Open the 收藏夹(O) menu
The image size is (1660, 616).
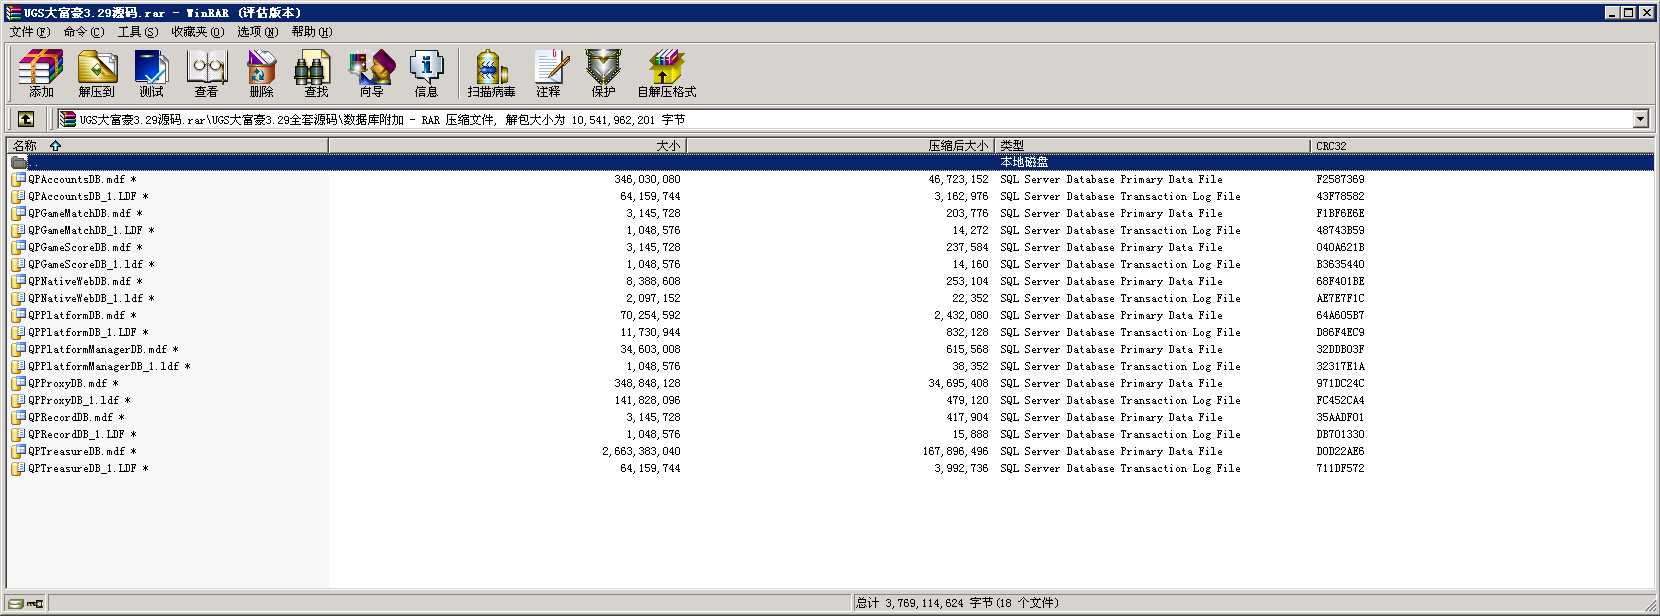198,32
